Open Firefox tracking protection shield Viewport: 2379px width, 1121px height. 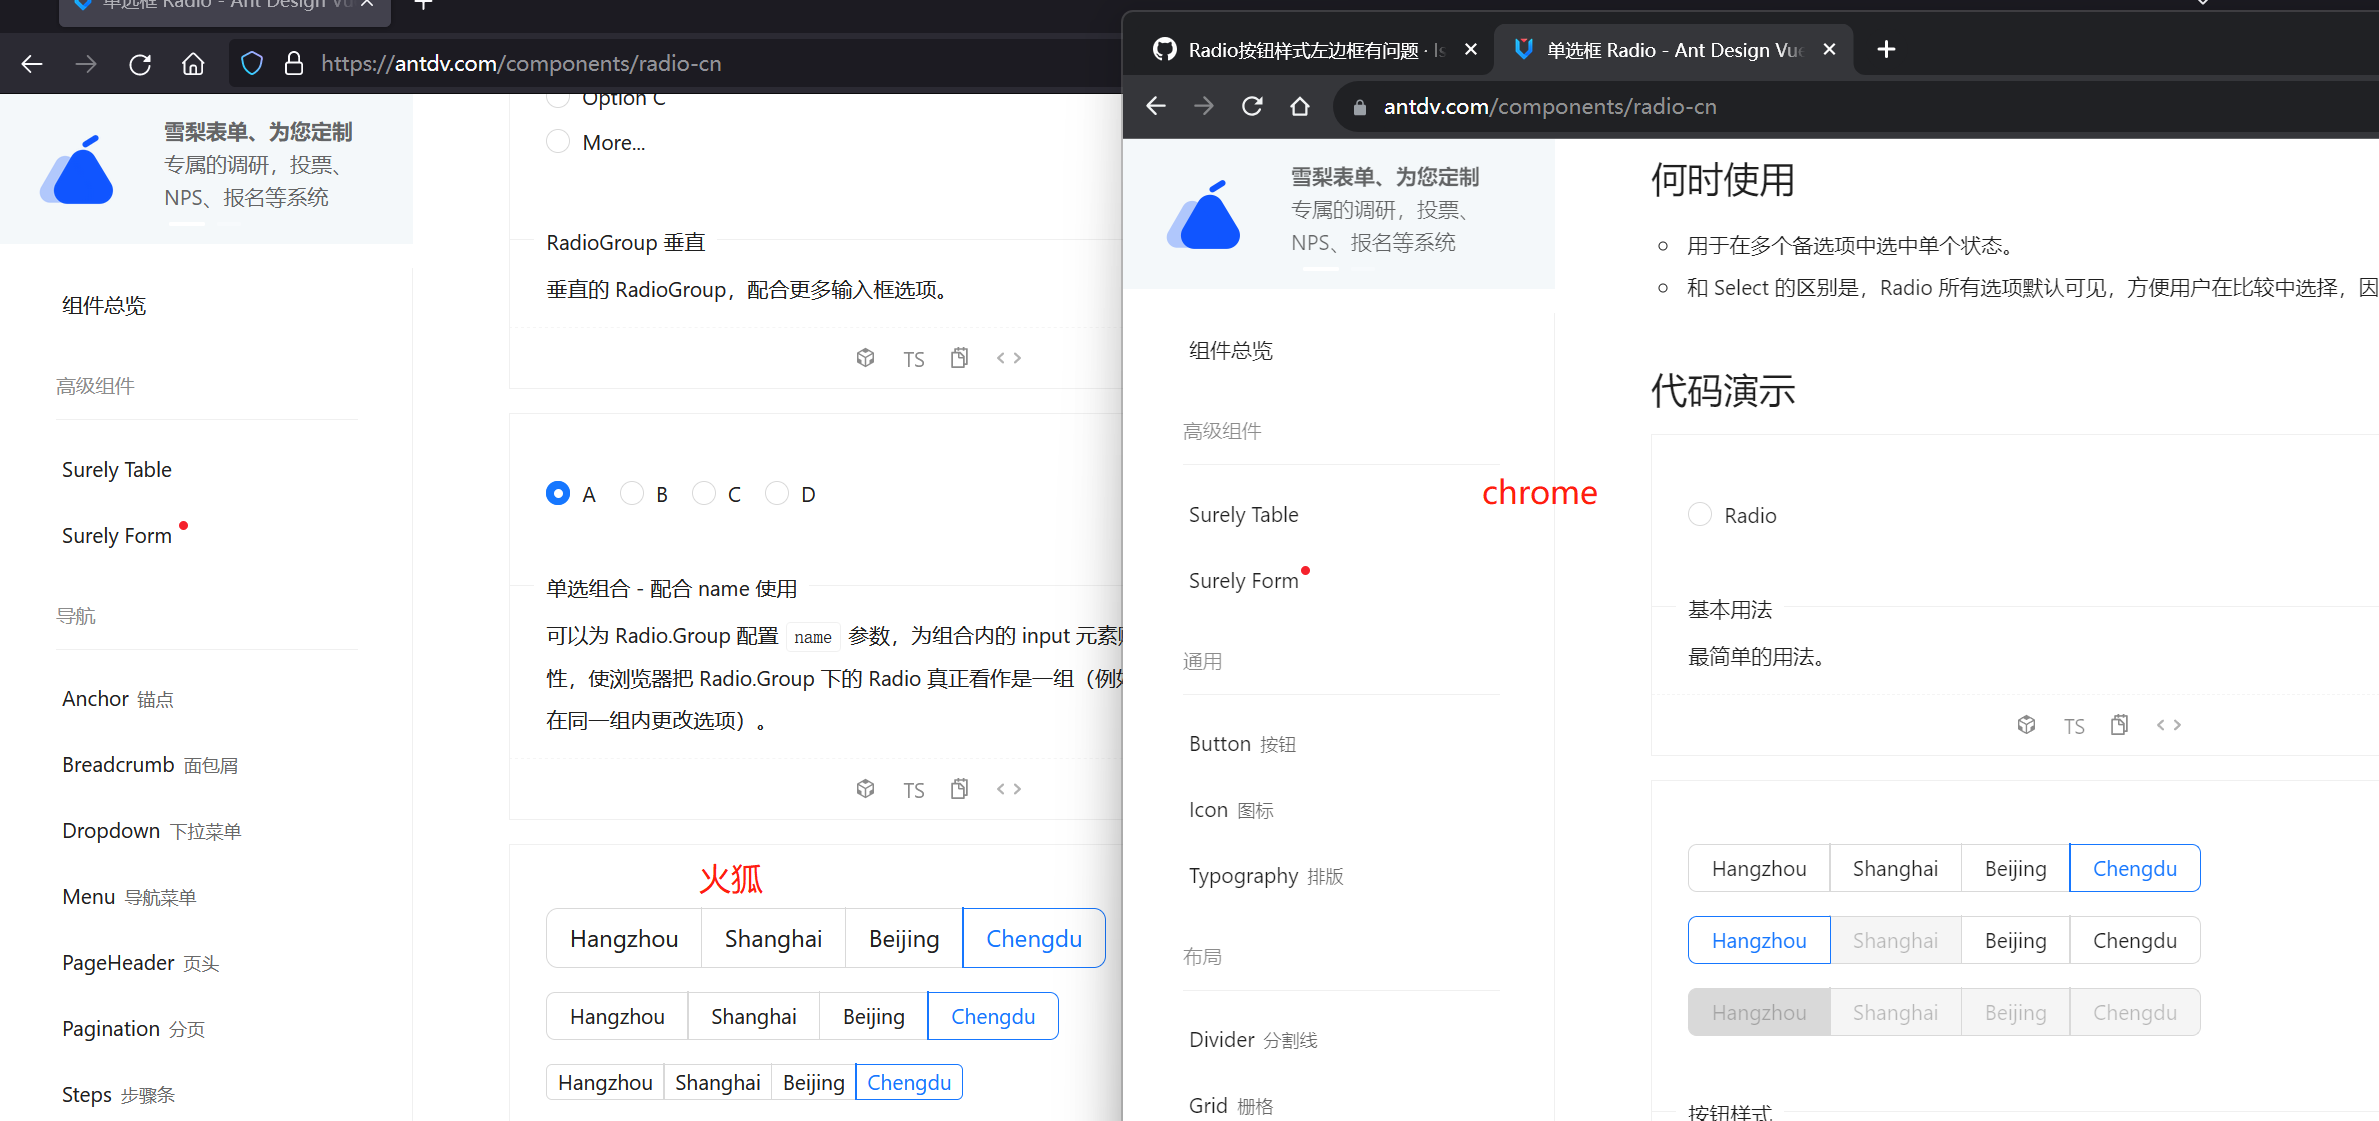point(251,63)
